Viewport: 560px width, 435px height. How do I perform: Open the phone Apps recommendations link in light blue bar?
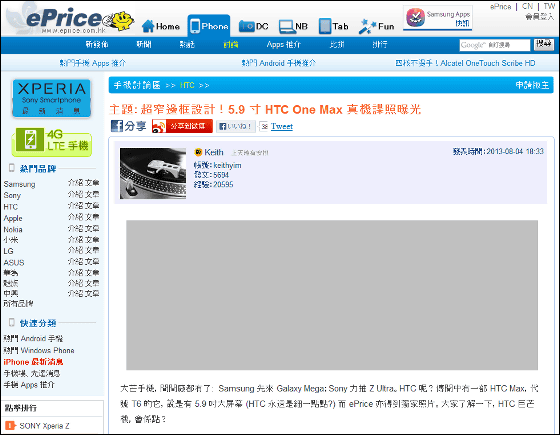(93, 63)
